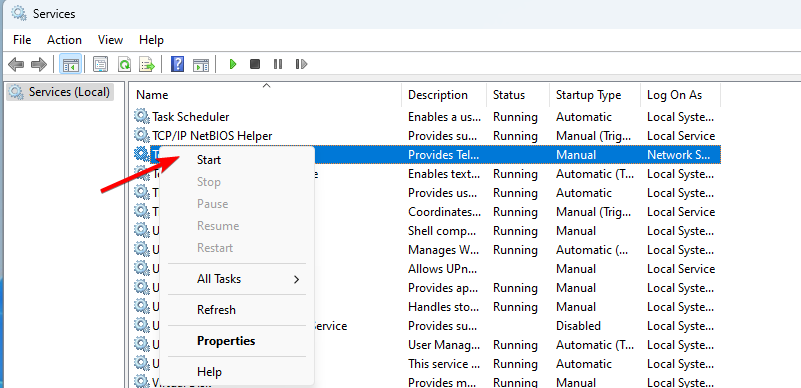Sort by the Name column header
This screenshot has width=801, height=388.
click(152, 95)
